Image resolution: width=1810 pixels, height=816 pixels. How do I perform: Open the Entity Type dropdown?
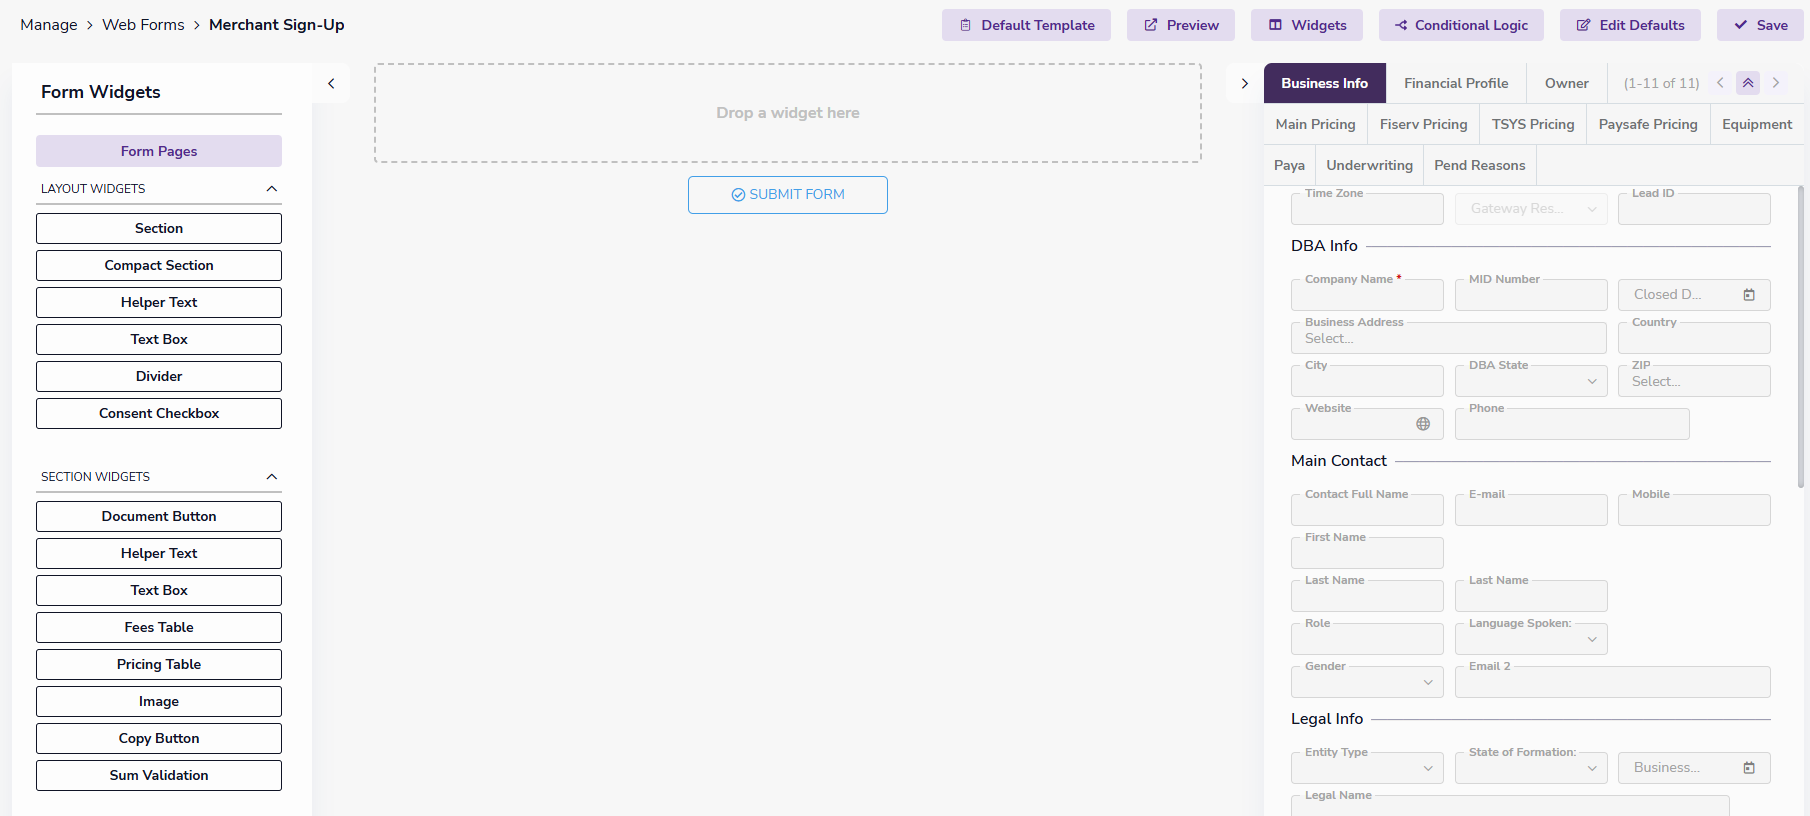point(1427,768)
